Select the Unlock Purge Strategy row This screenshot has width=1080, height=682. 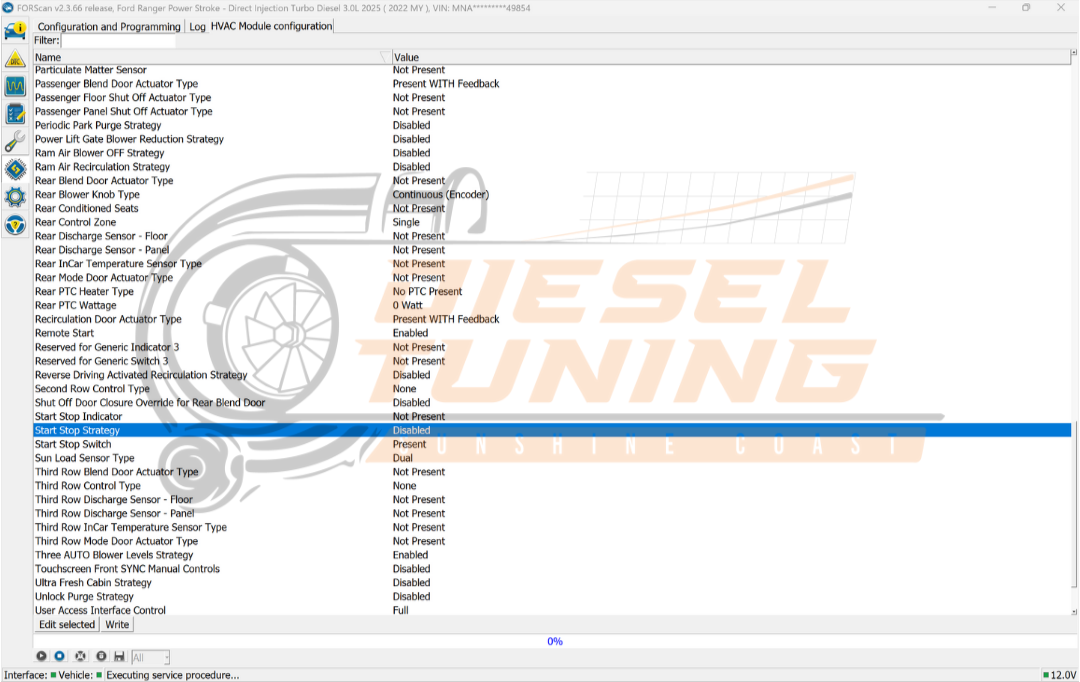(x=552, y=597)
